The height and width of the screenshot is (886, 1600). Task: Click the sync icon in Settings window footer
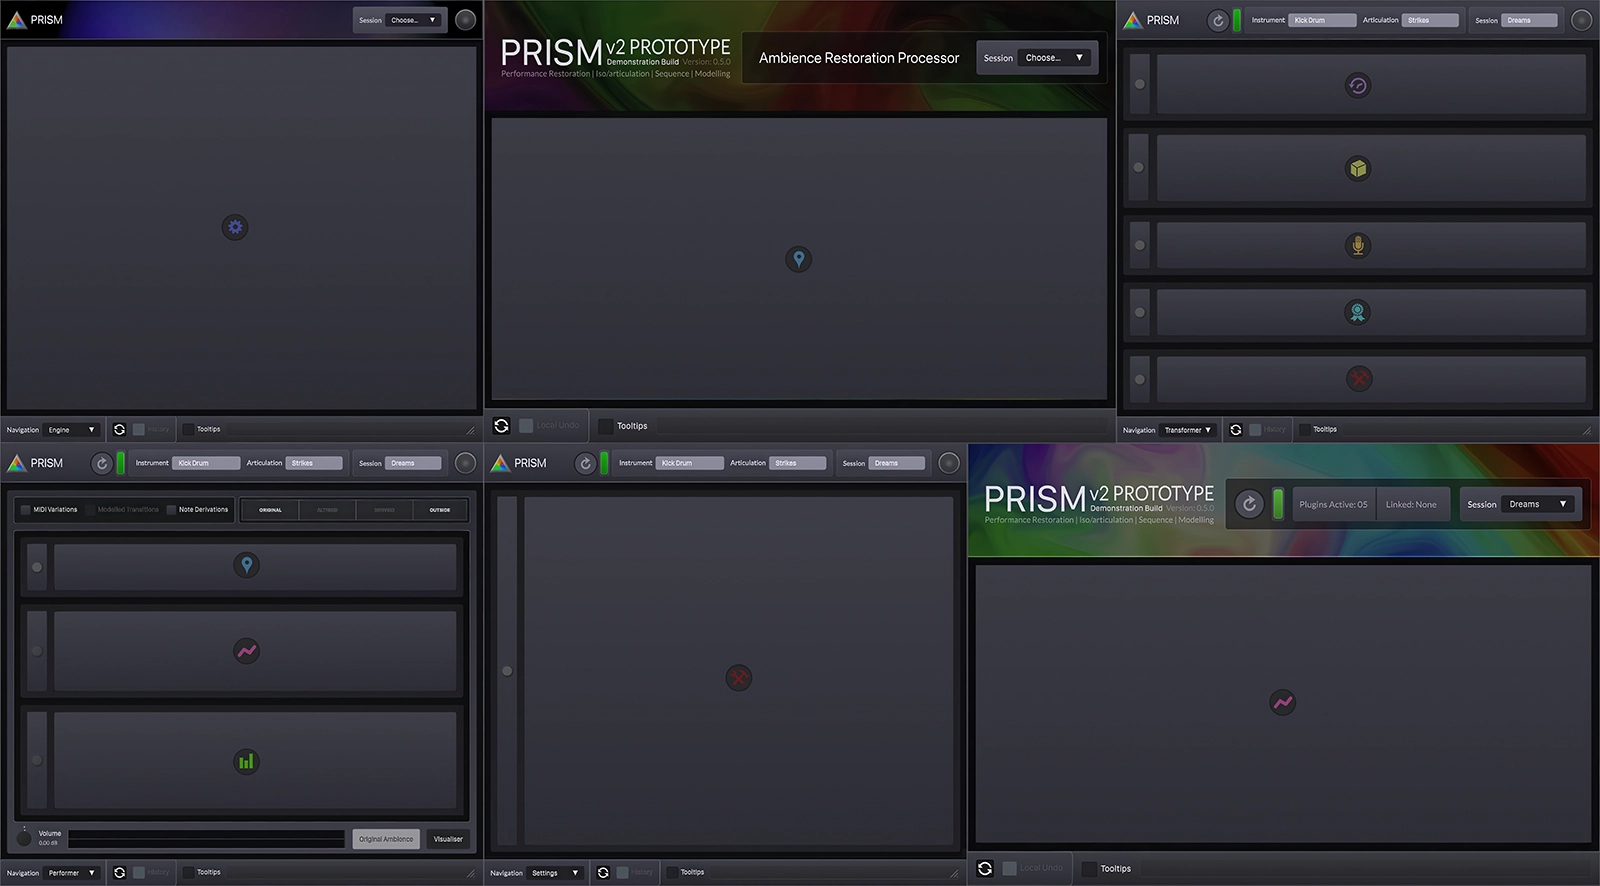pyautogui.click(x=602, y=872)
